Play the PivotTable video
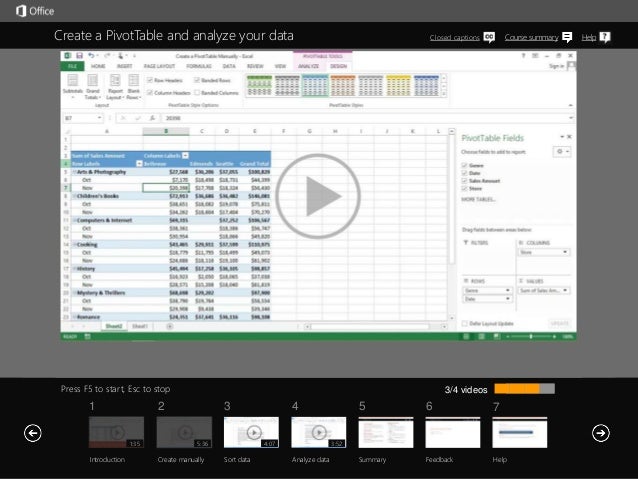The width and height of the screenshot is (638, 479). point(318,196)
